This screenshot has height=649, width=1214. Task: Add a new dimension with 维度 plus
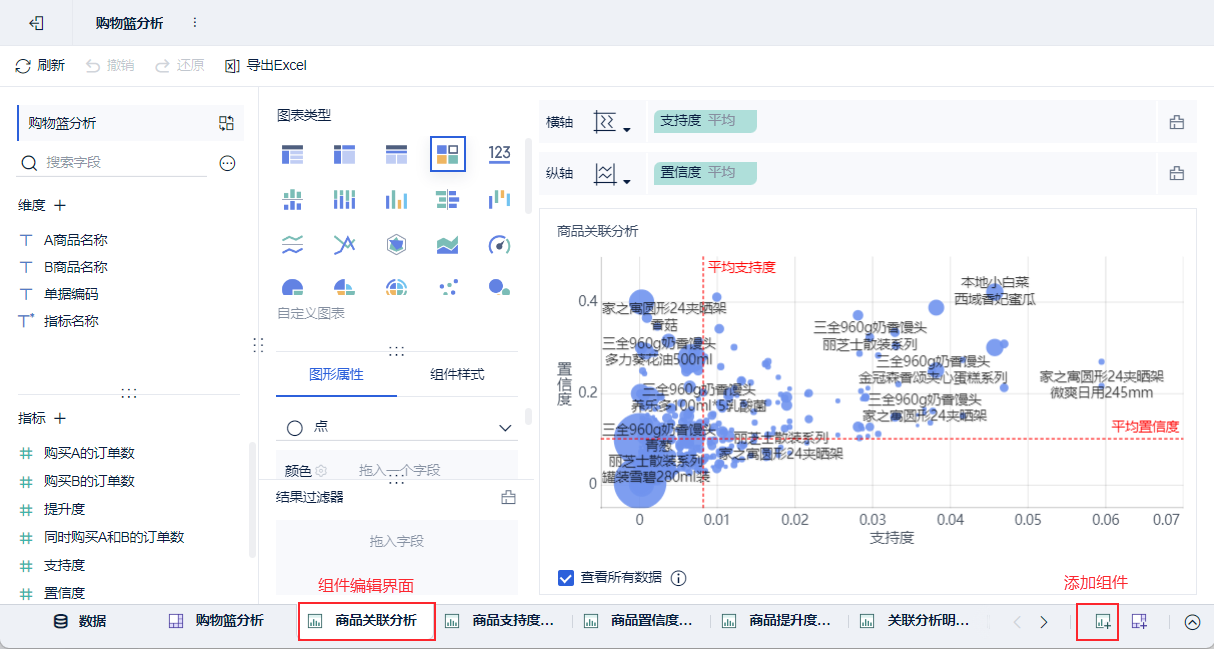click(60, 205)
